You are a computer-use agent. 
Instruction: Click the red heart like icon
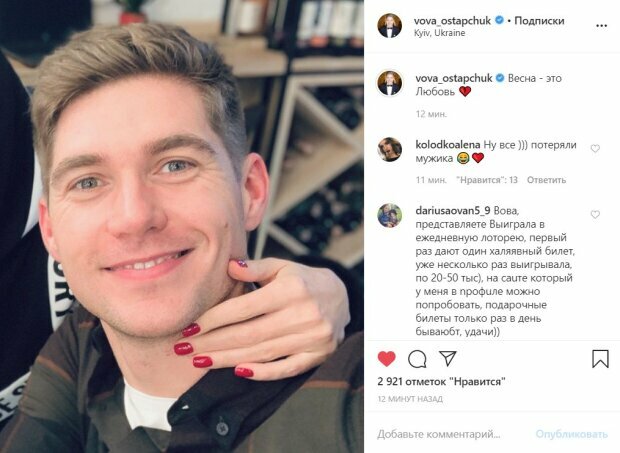click(x=387, y=359)
